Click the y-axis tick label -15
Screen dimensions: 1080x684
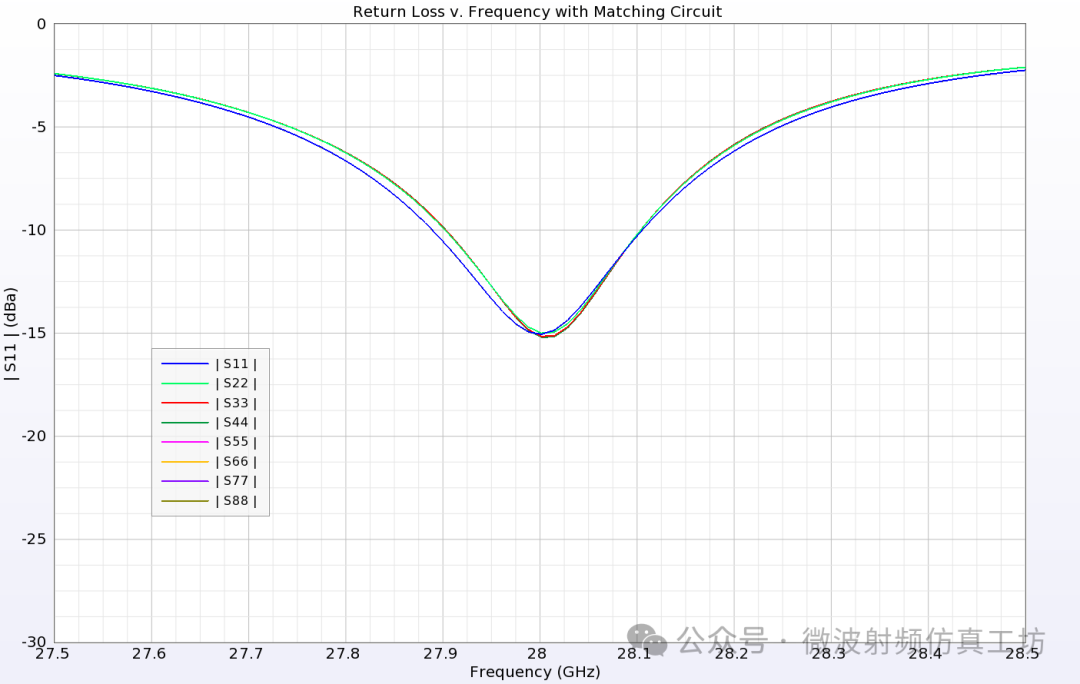pyautogui.click(x=34, y=333)
